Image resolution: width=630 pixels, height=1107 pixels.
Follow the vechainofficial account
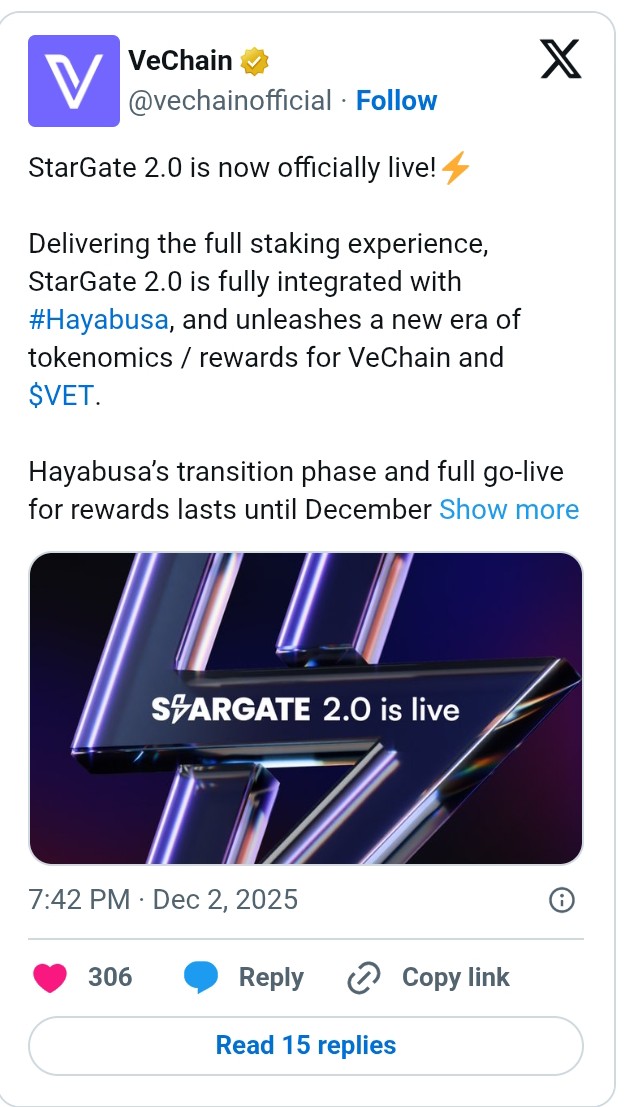[396, 101]
